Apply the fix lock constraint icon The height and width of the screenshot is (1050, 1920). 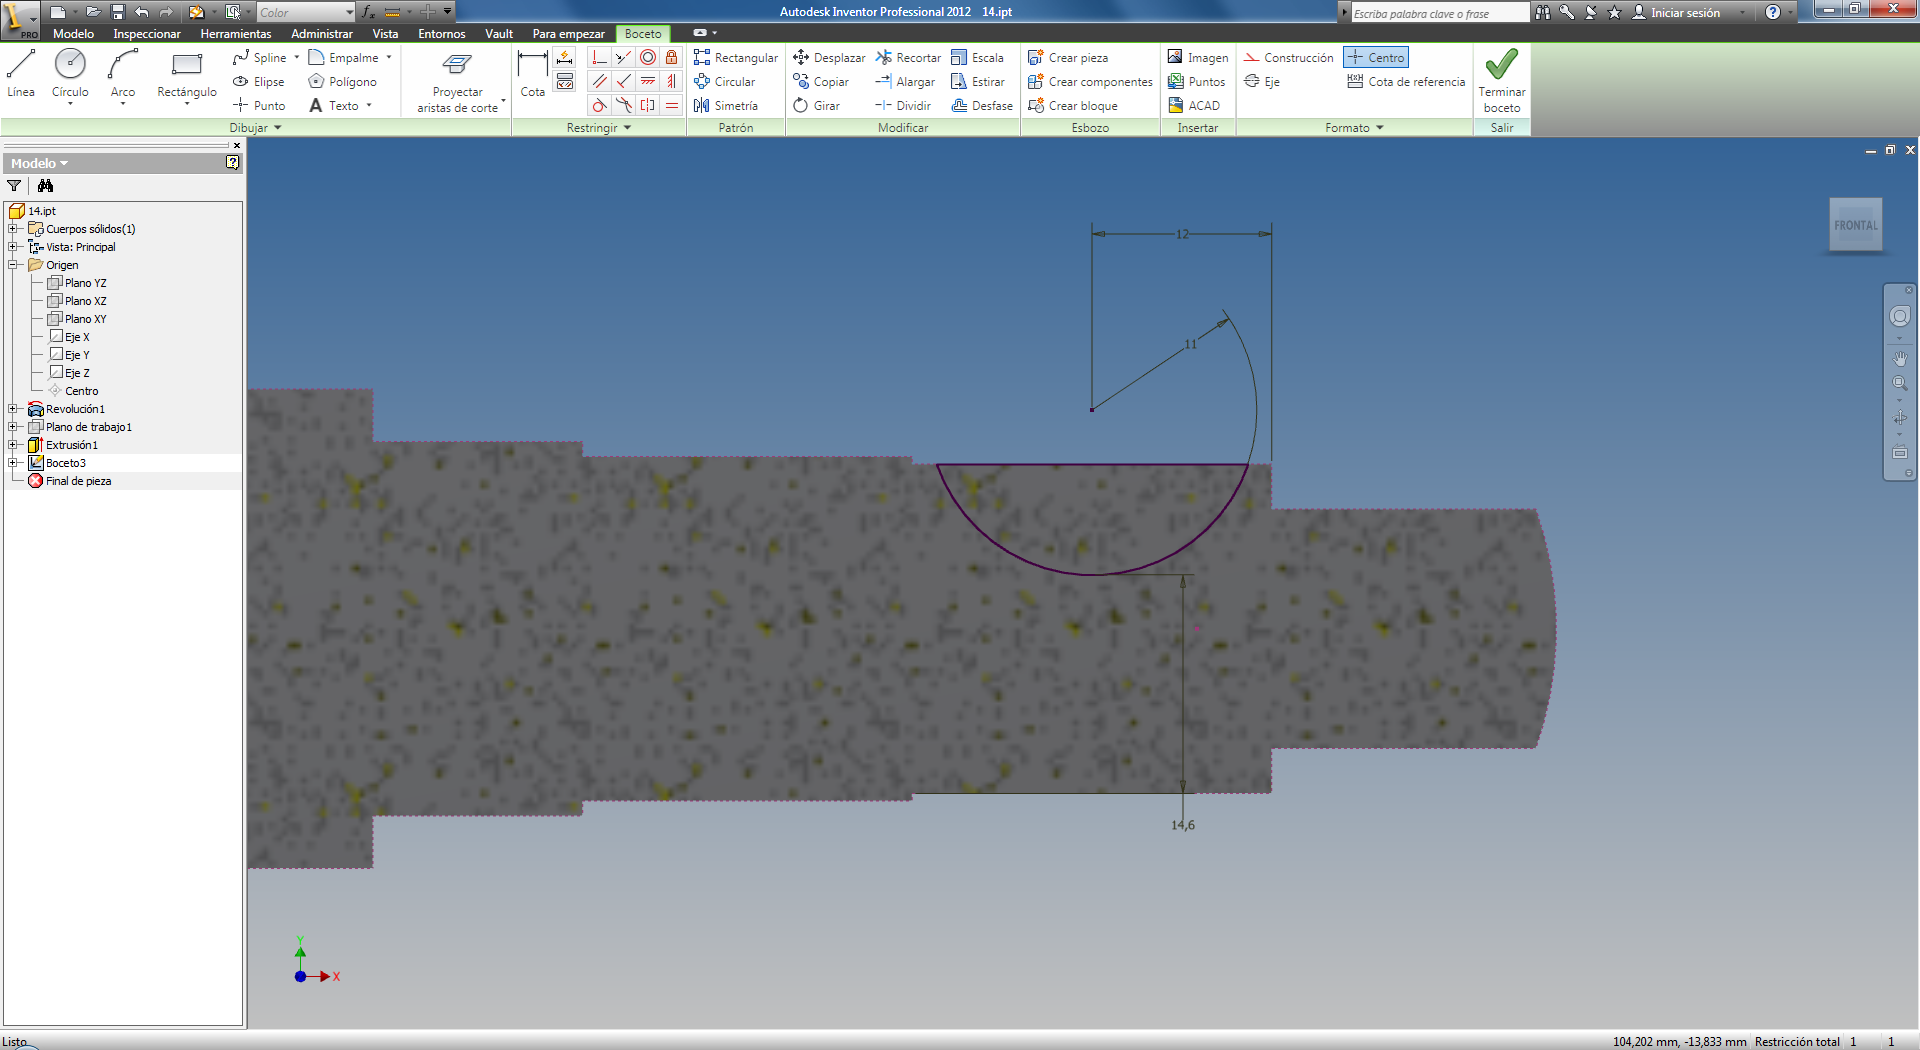[672, 58]
